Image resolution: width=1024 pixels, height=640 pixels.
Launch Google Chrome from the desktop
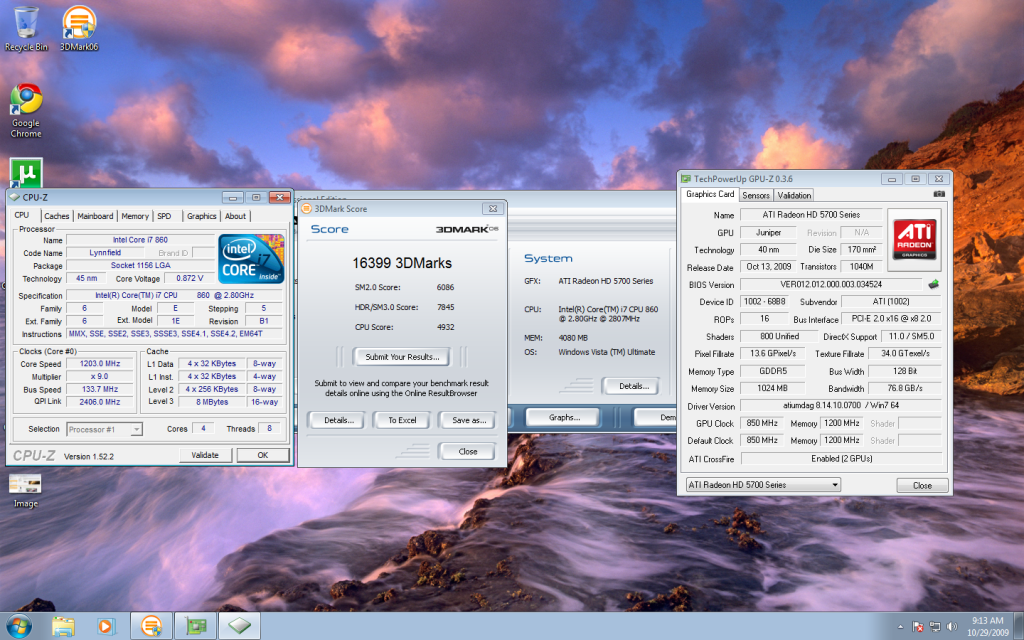click(26, 110)
